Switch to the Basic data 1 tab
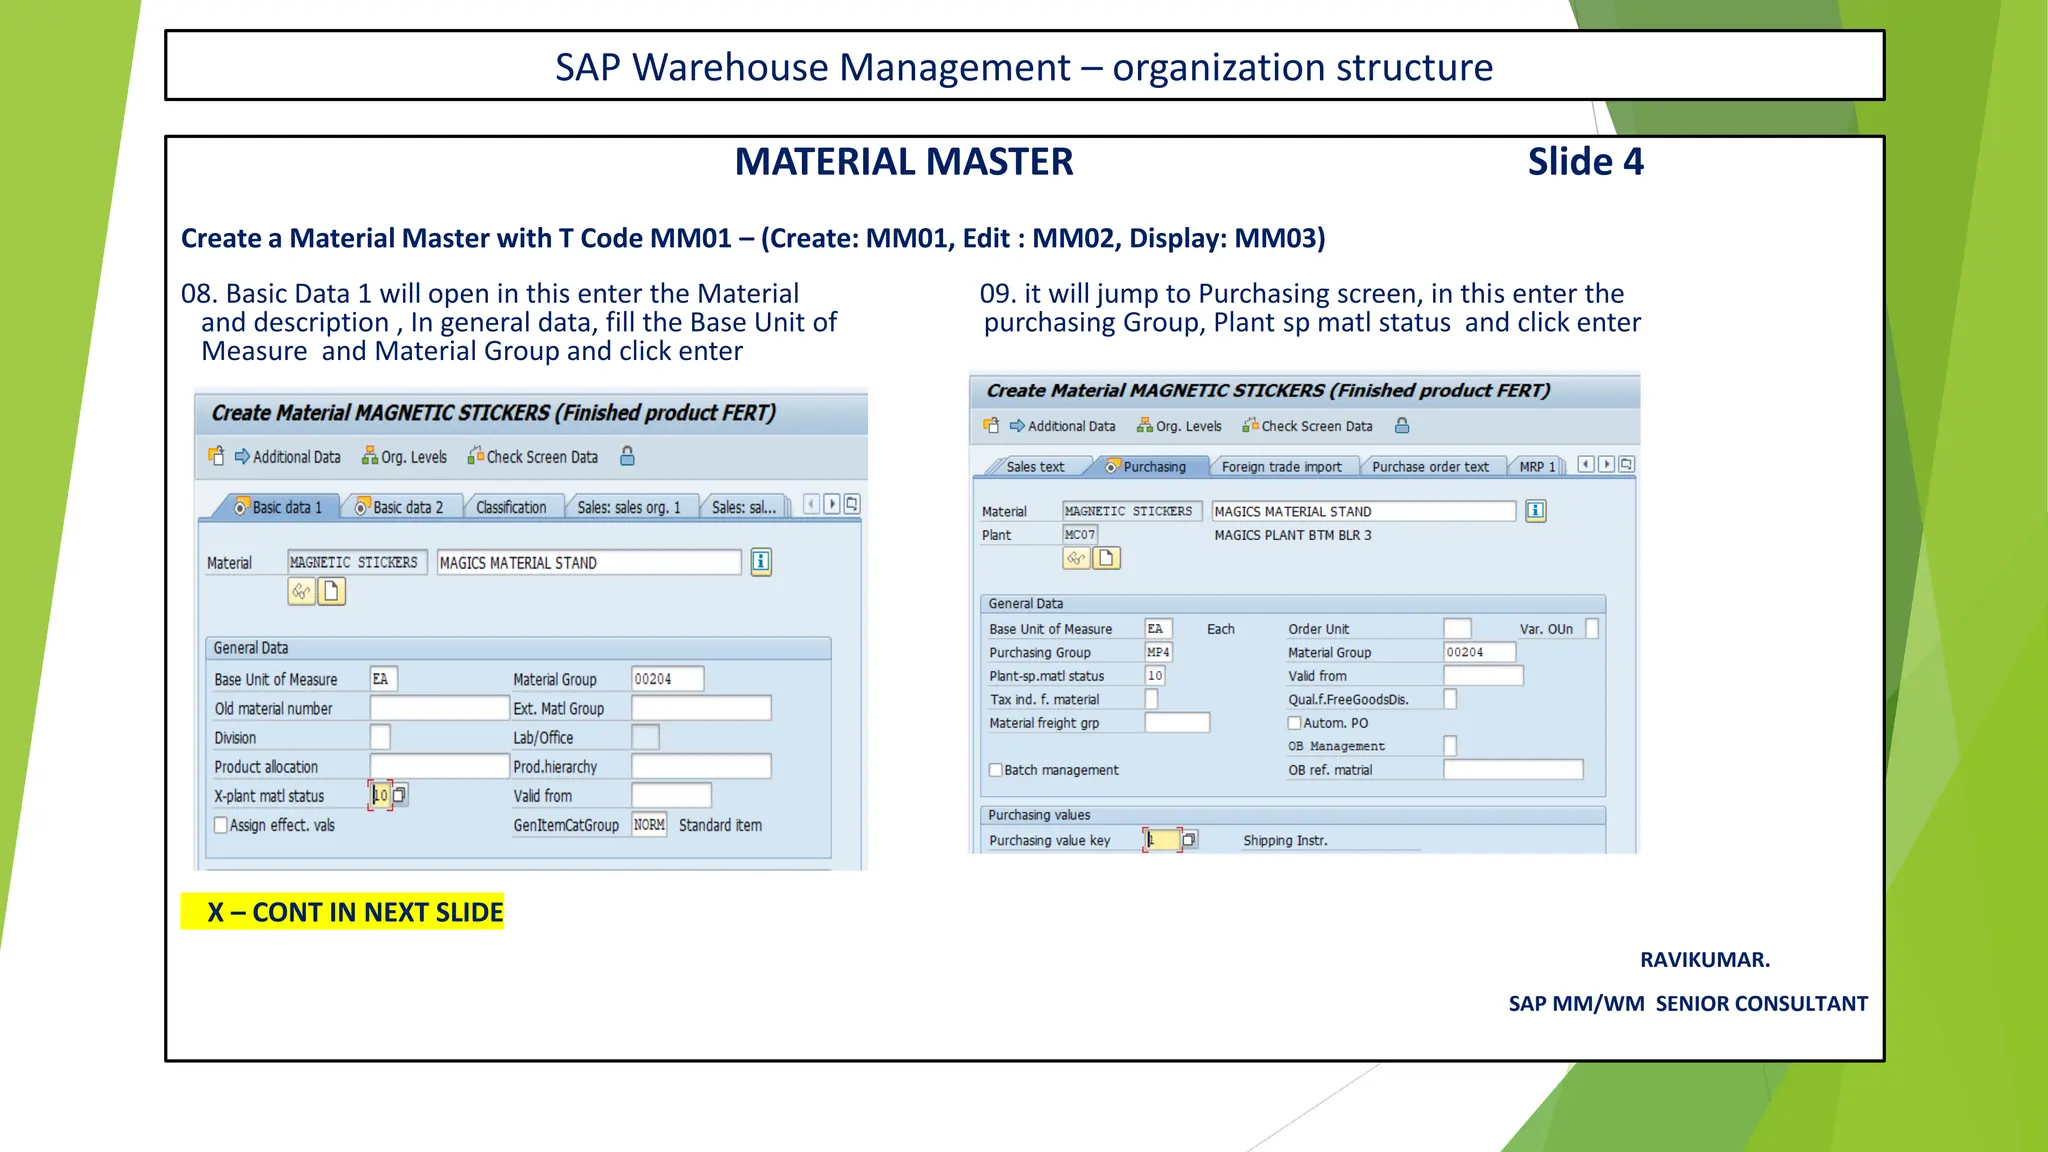Image resolution: width=2048 pixels, height=1152 pixels. pos(277,508)
